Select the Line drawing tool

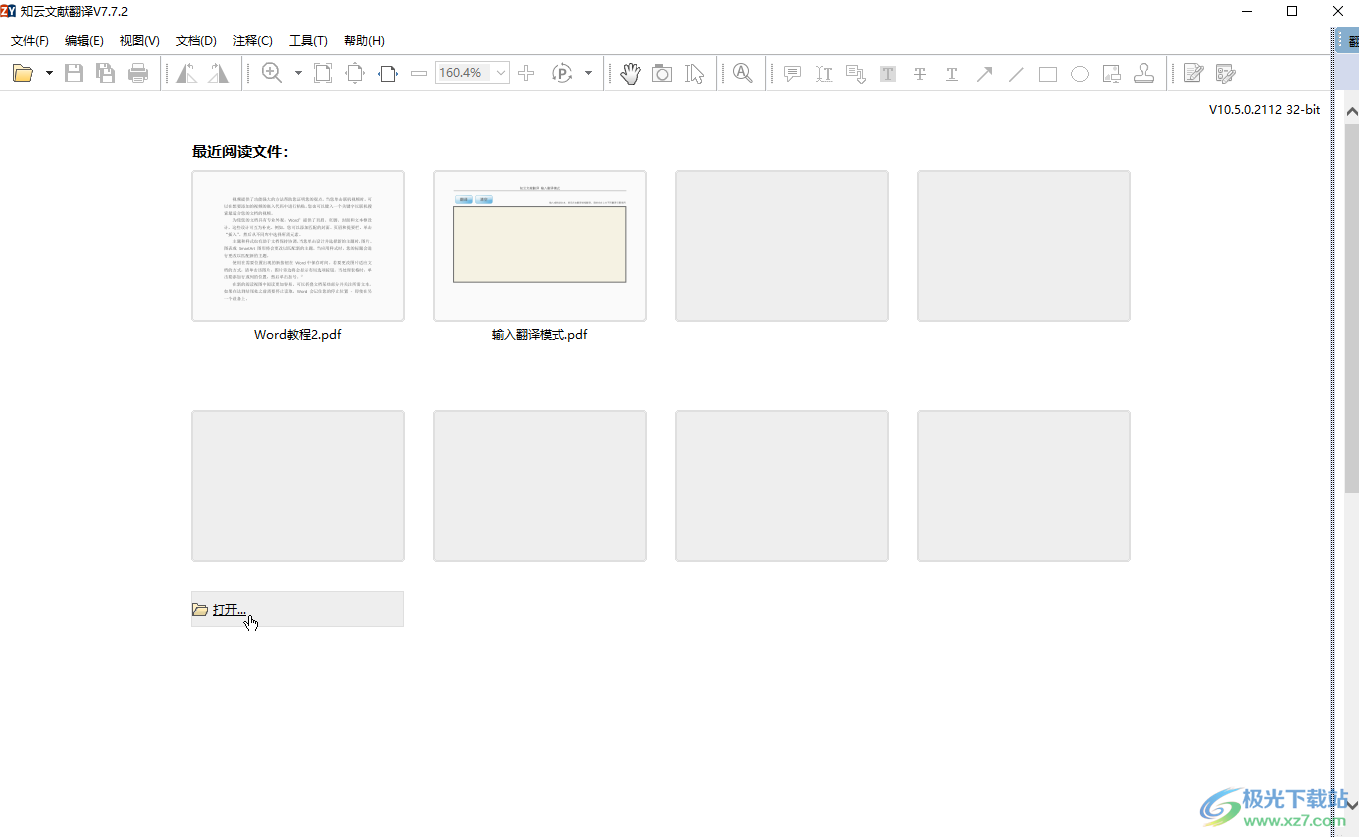pyautogui.click(x=1016, y=74)
